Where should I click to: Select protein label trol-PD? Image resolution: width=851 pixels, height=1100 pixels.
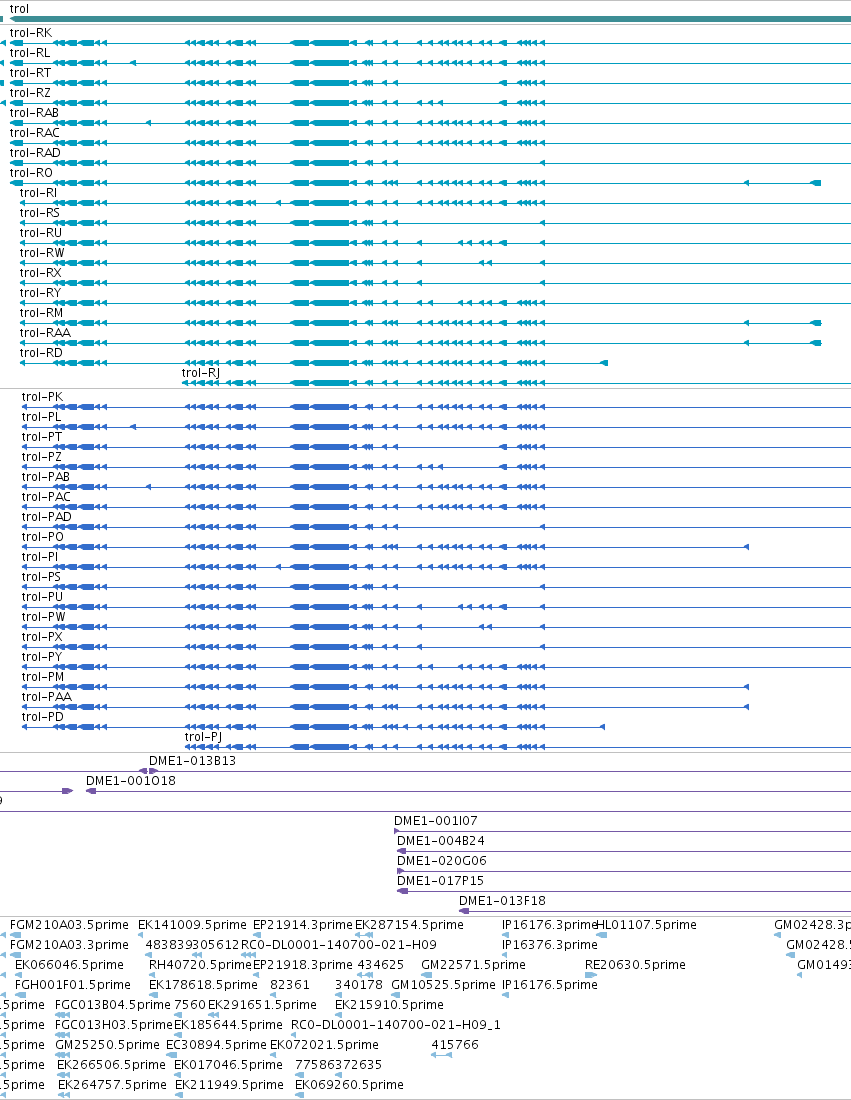click(43, 717)
